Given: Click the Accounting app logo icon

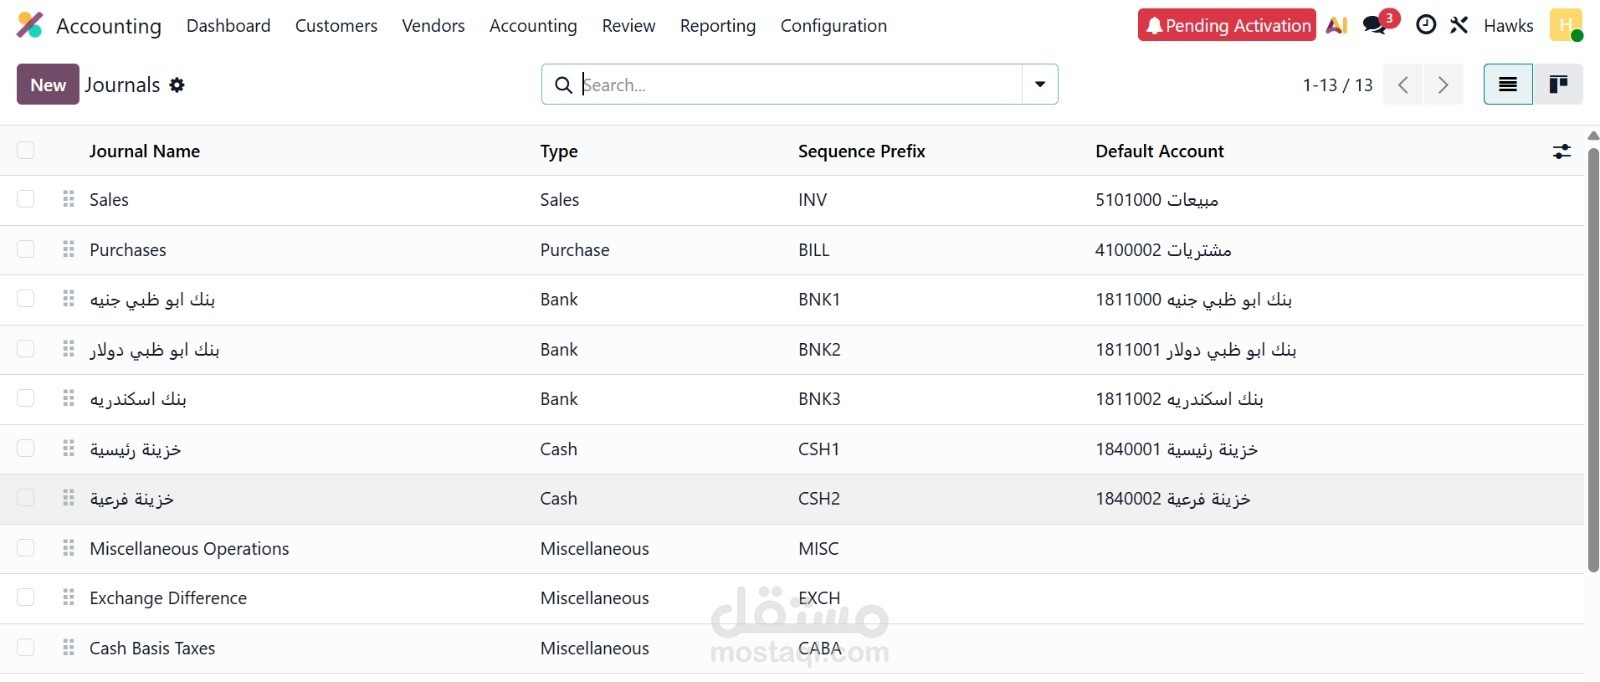Looking at the screenshot, I should (x=30, y=25).
